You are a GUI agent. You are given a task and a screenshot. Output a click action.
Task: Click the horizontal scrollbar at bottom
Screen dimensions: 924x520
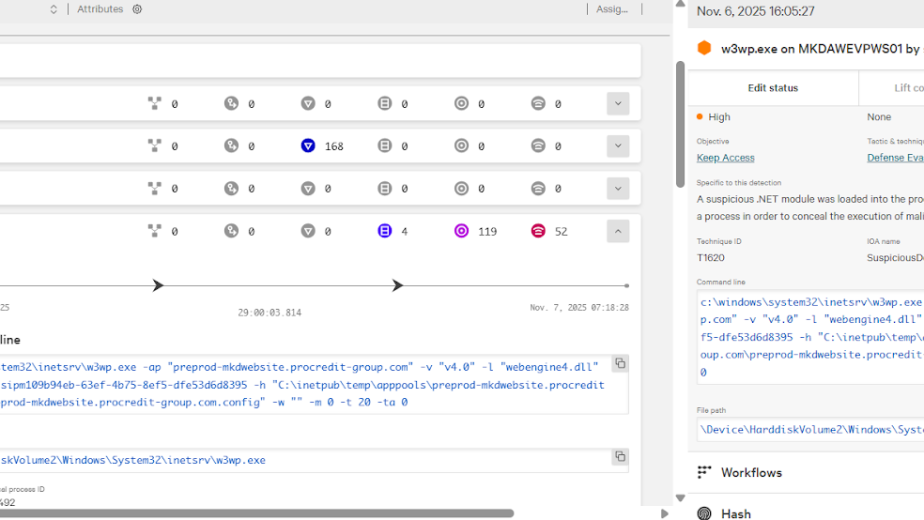300,513
